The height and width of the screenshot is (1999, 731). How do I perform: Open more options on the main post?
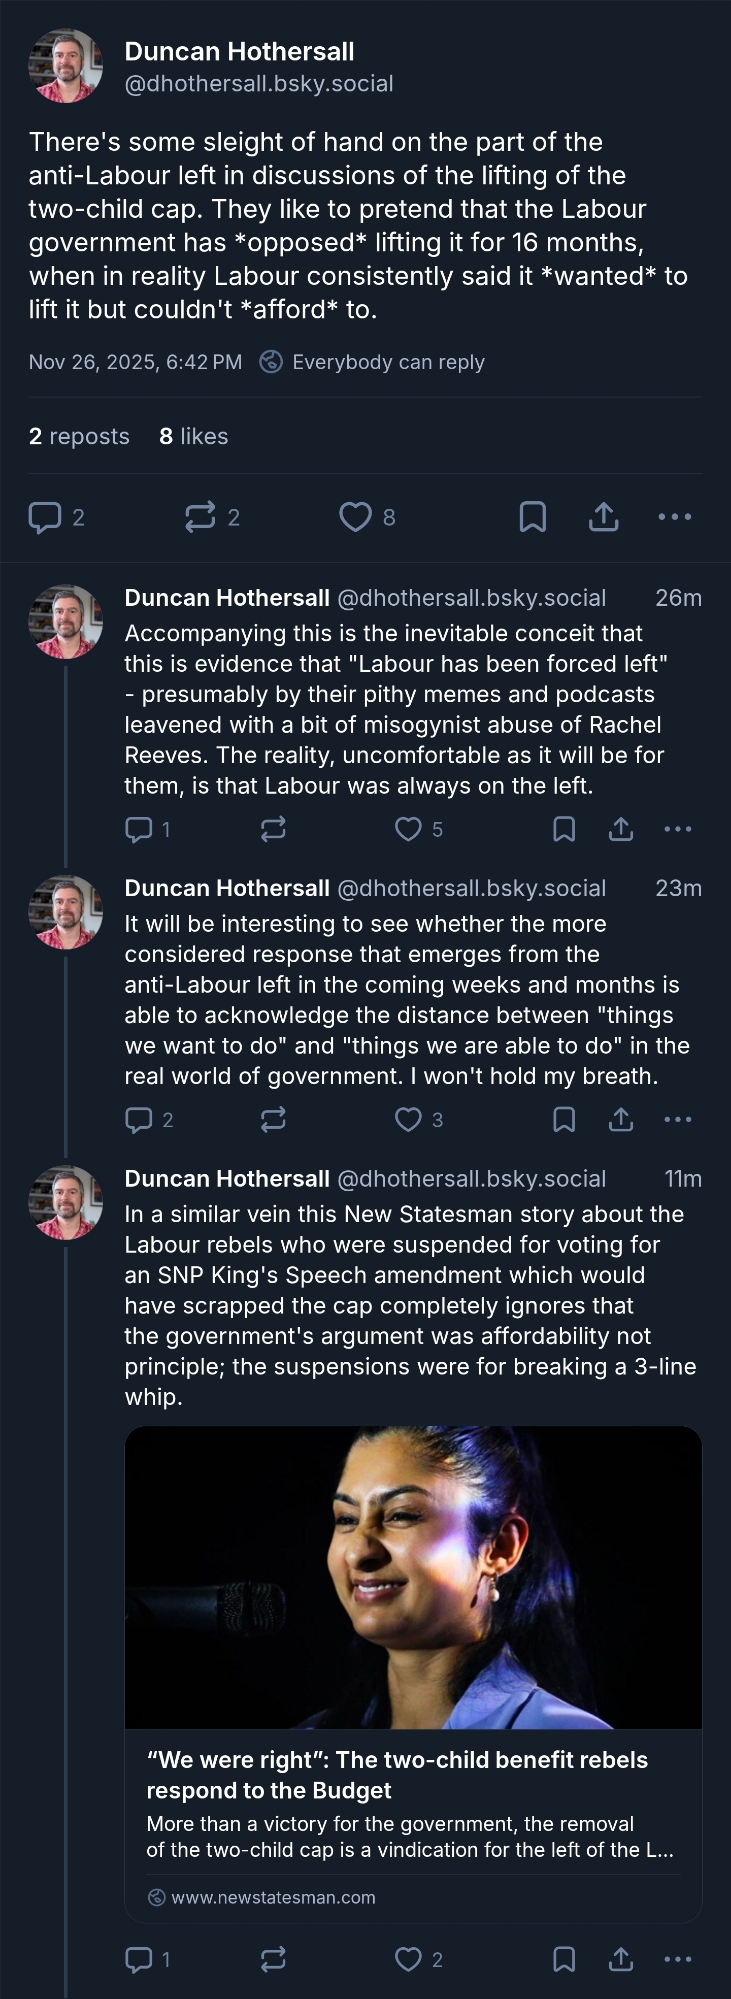coord(675,517)
